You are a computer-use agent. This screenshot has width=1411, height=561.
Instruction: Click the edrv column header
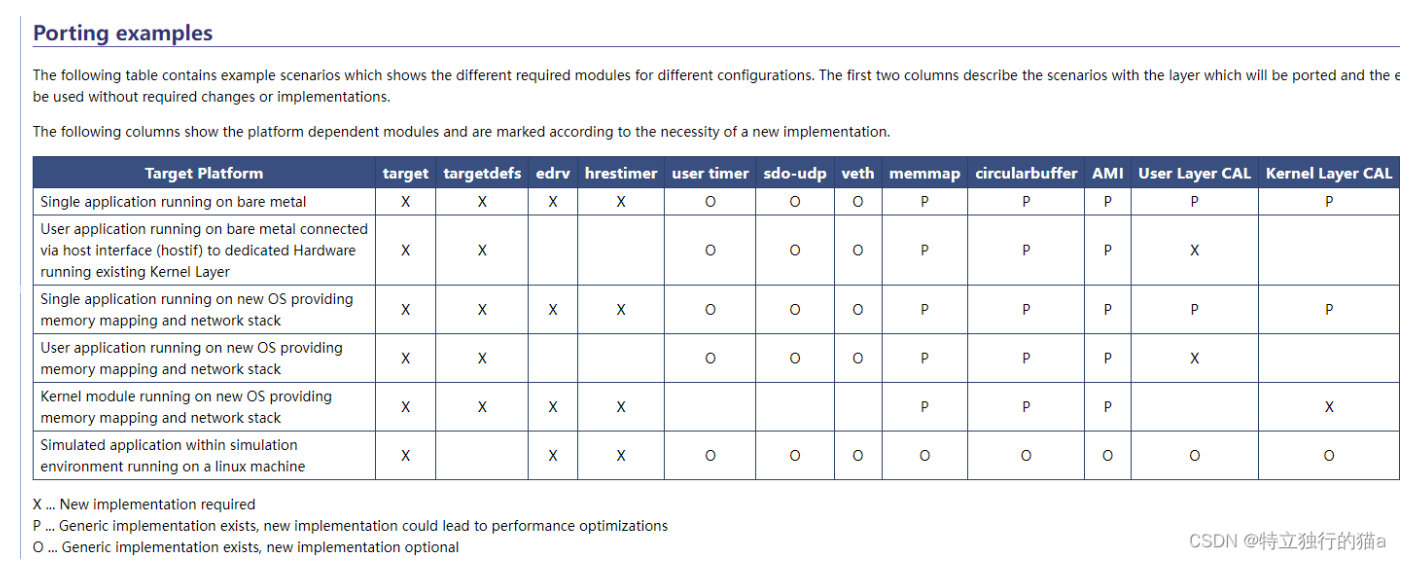tap(553, 173)
